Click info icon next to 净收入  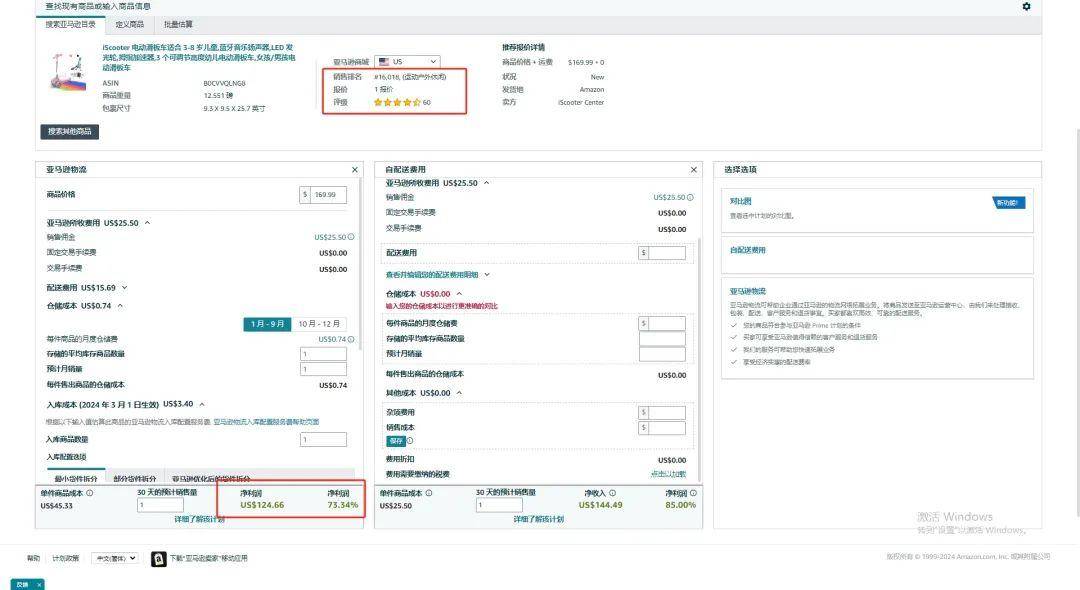[x=612, y=493]
